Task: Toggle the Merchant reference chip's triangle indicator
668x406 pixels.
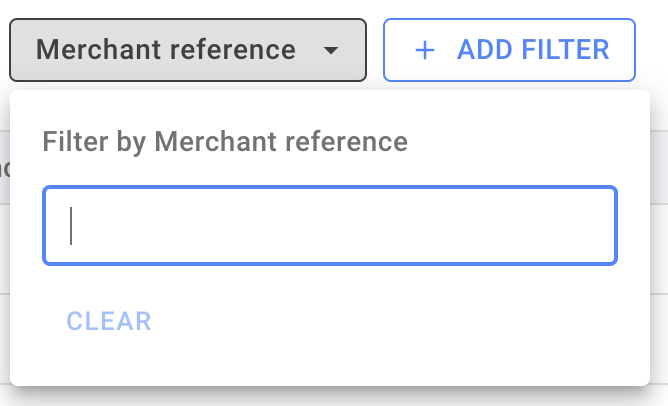Action: (x=331, y=51)
